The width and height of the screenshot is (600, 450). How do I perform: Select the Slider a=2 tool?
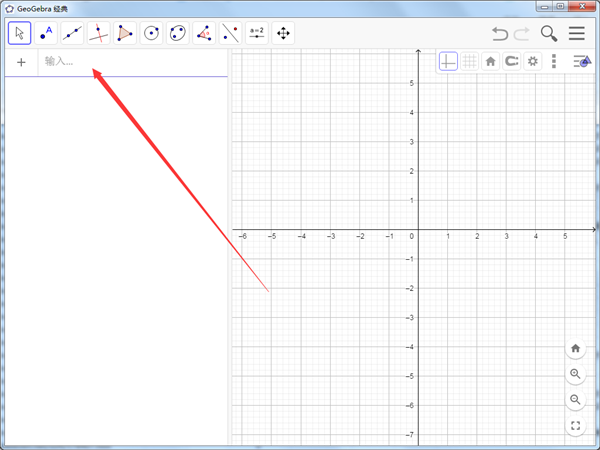(257, 33)
